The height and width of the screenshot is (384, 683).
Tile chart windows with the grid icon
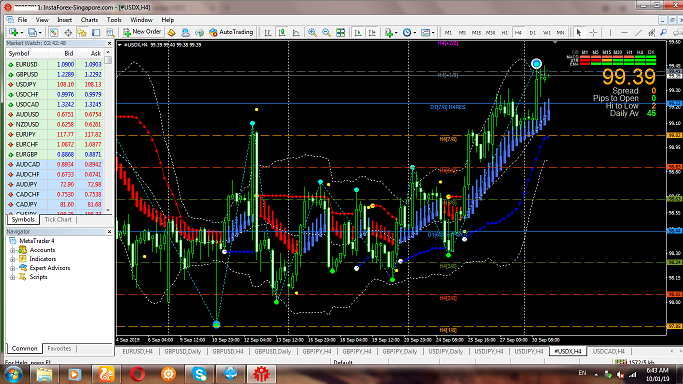(341, 33)
